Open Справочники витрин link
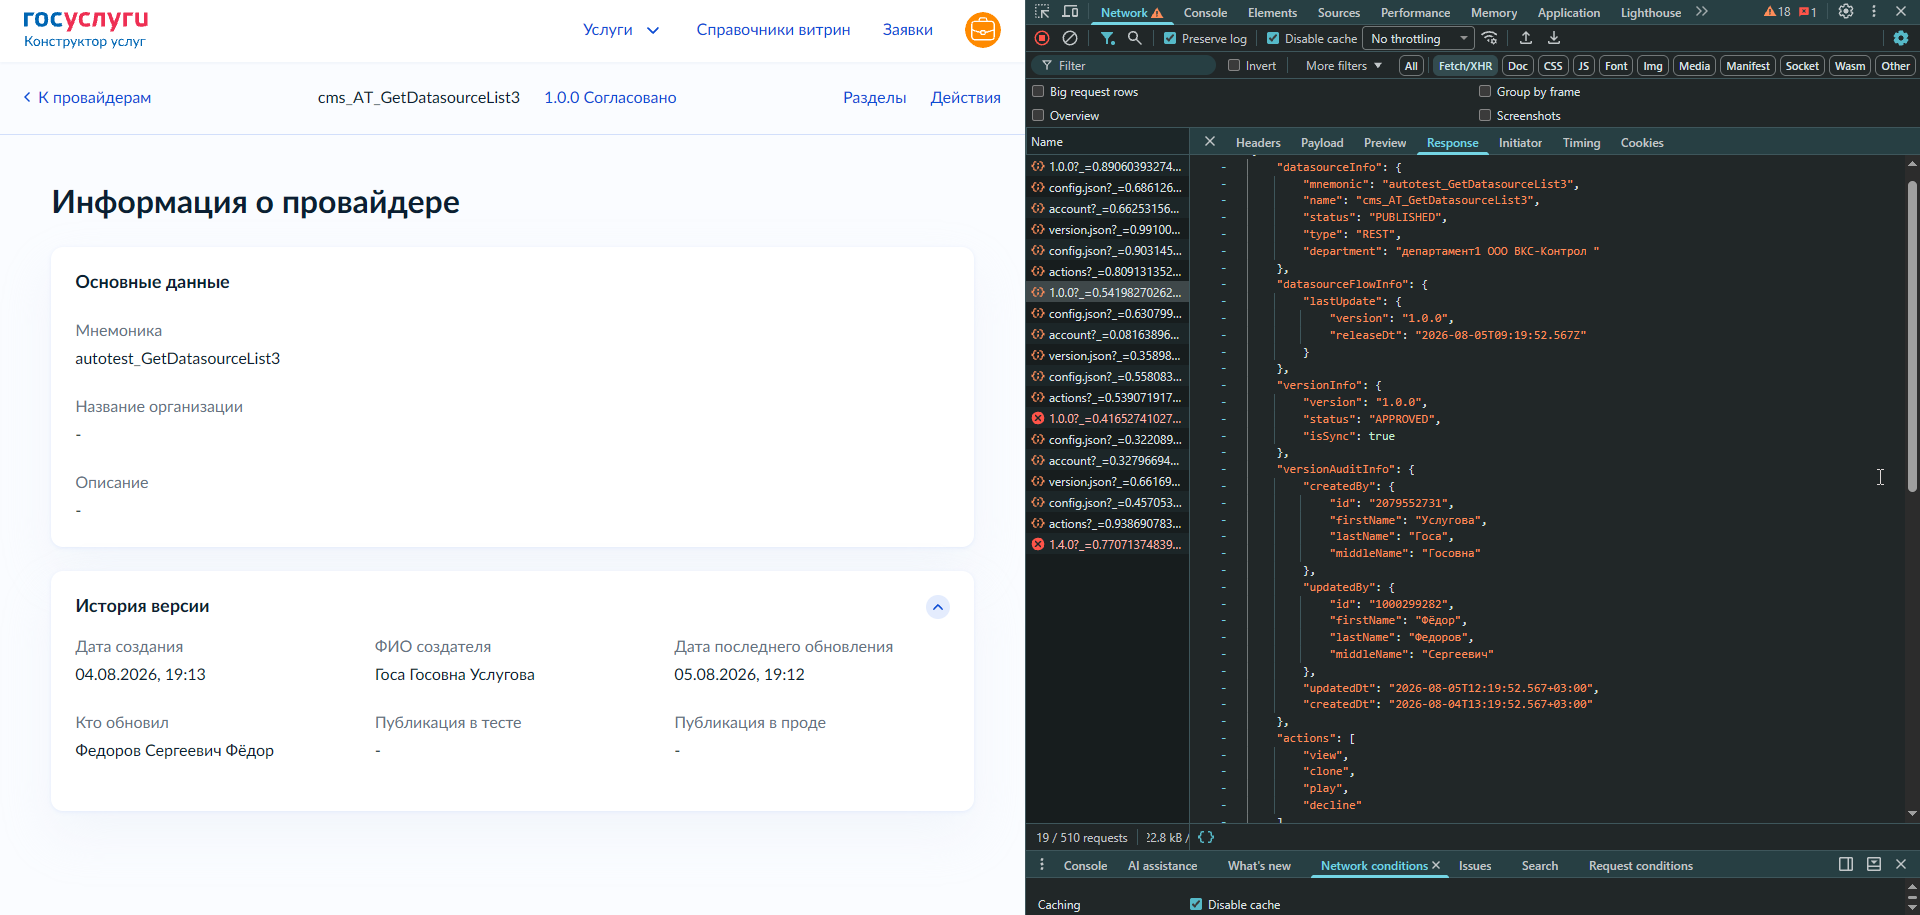The image size is (1920, 915). pyautogui.click(x=773, y=30)
